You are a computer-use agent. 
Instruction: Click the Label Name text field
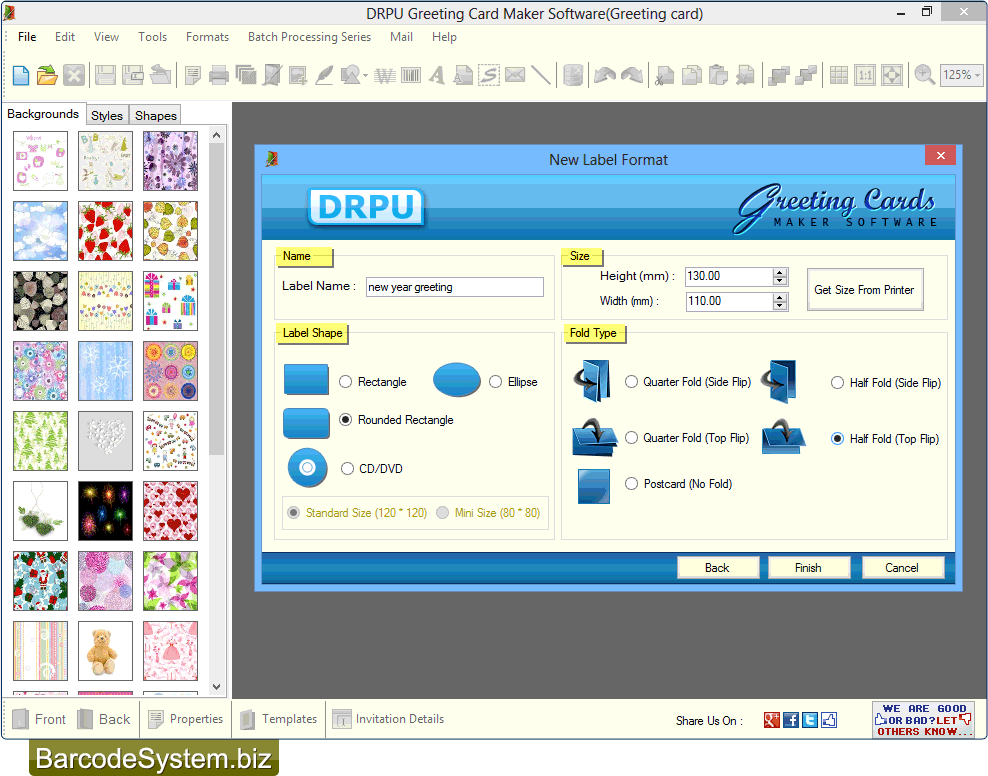coord(454,287)
